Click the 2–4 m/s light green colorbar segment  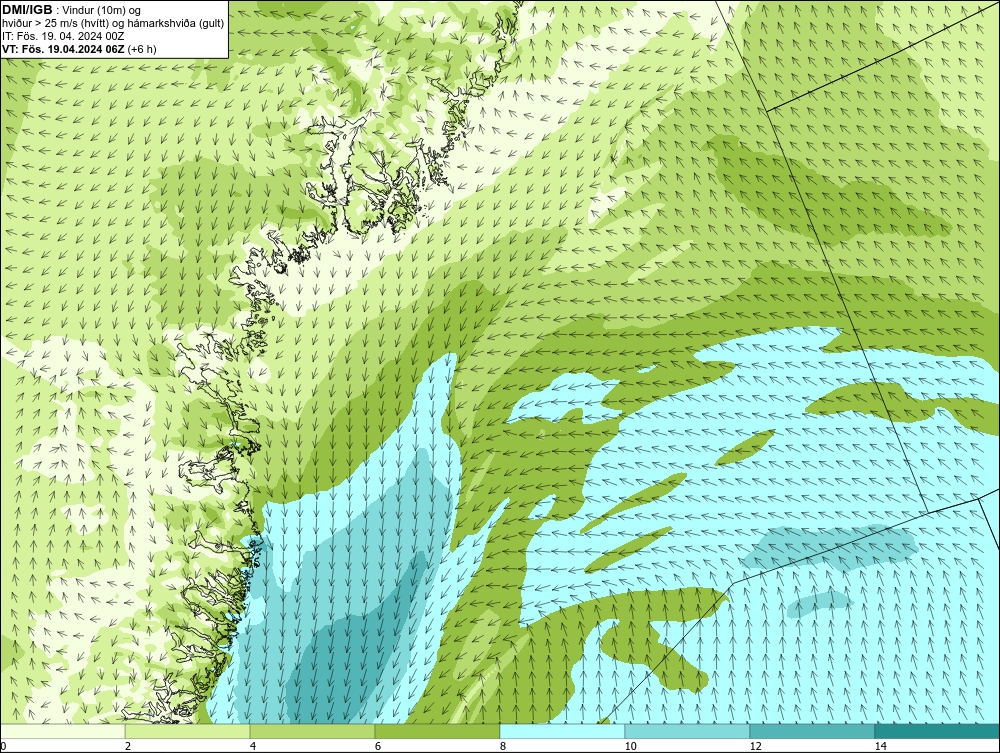click(x=188, y=731)
